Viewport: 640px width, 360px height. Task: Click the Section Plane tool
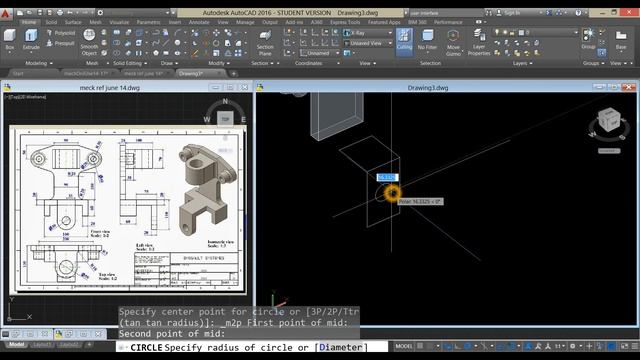tap(265, 43)
